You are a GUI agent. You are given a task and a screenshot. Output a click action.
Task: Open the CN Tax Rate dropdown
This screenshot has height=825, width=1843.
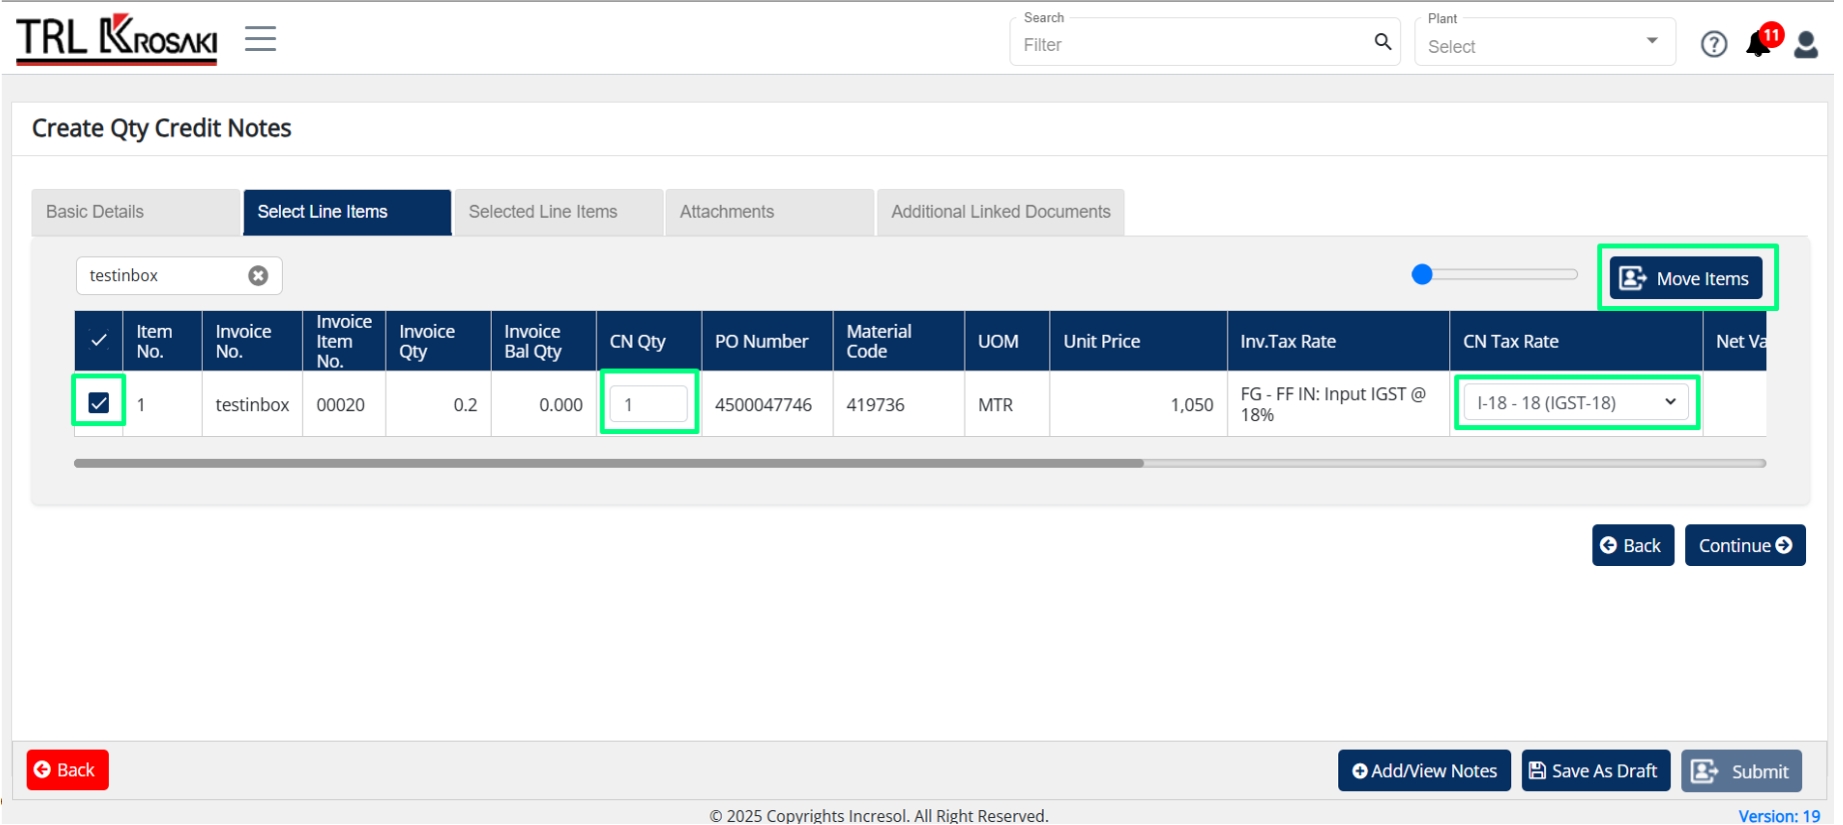point(1576,403)
